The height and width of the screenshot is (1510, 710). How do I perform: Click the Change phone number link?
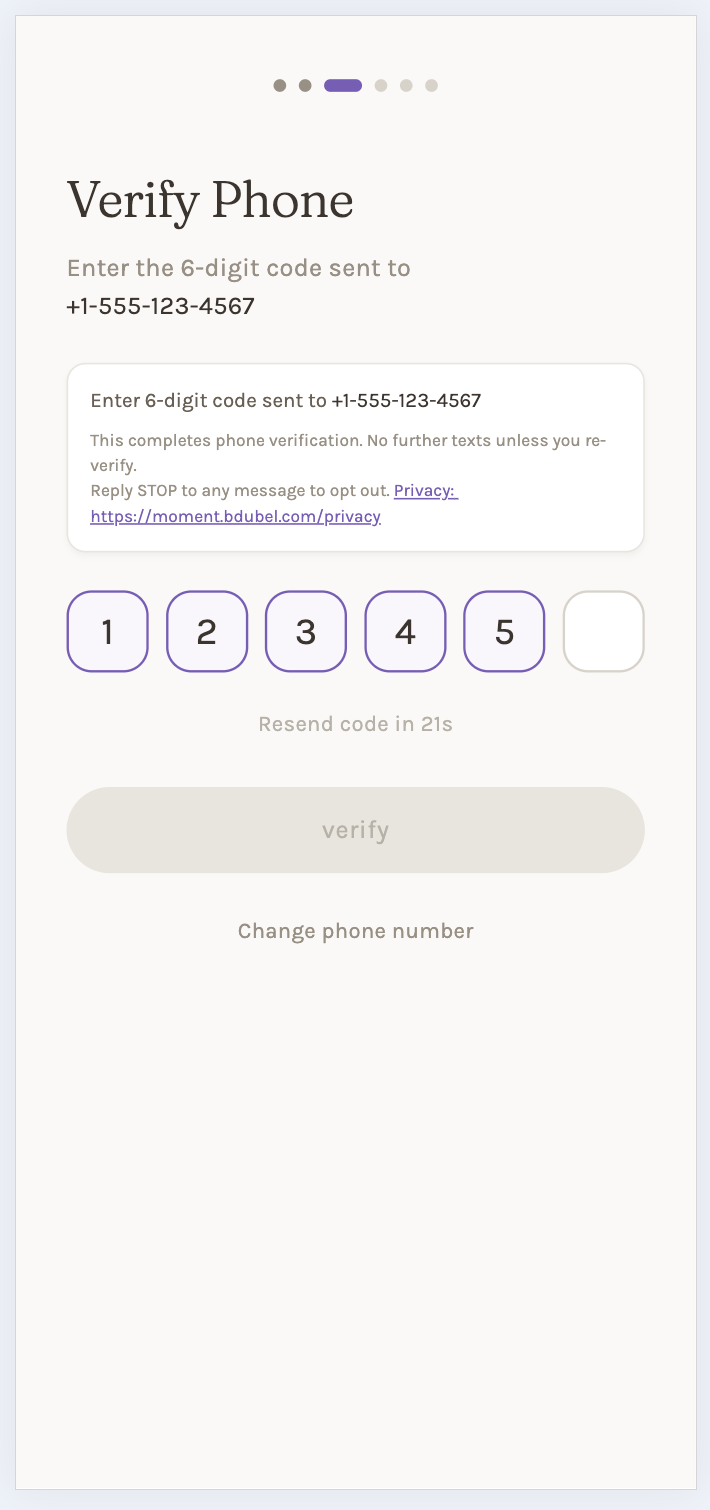(x=355, y=931)
